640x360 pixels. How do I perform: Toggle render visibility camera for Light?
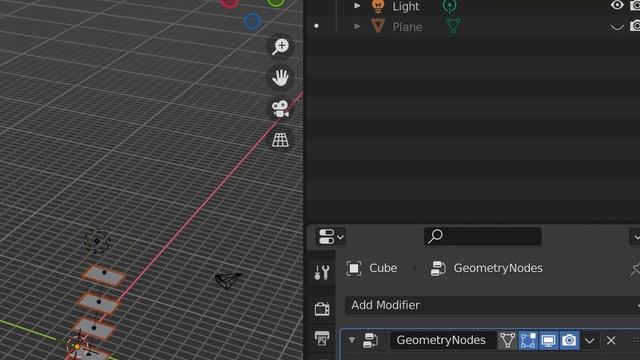635,6
